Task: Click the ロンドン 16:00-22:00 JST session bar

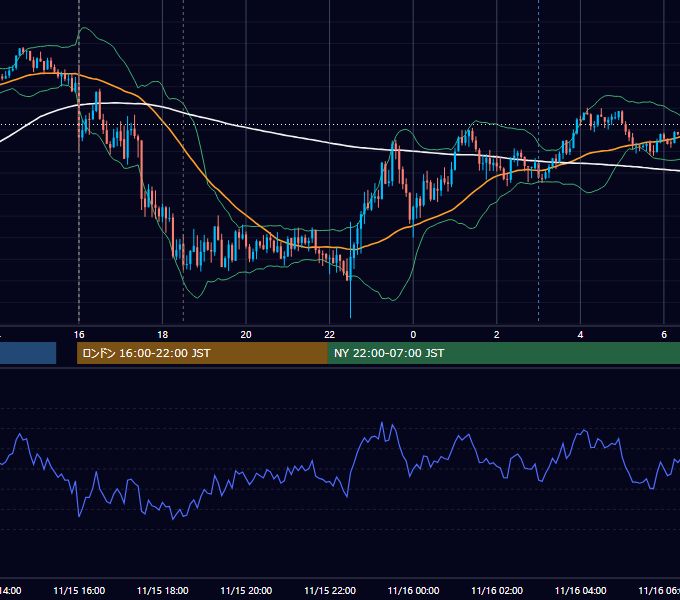Action: [x=202, y=353]
